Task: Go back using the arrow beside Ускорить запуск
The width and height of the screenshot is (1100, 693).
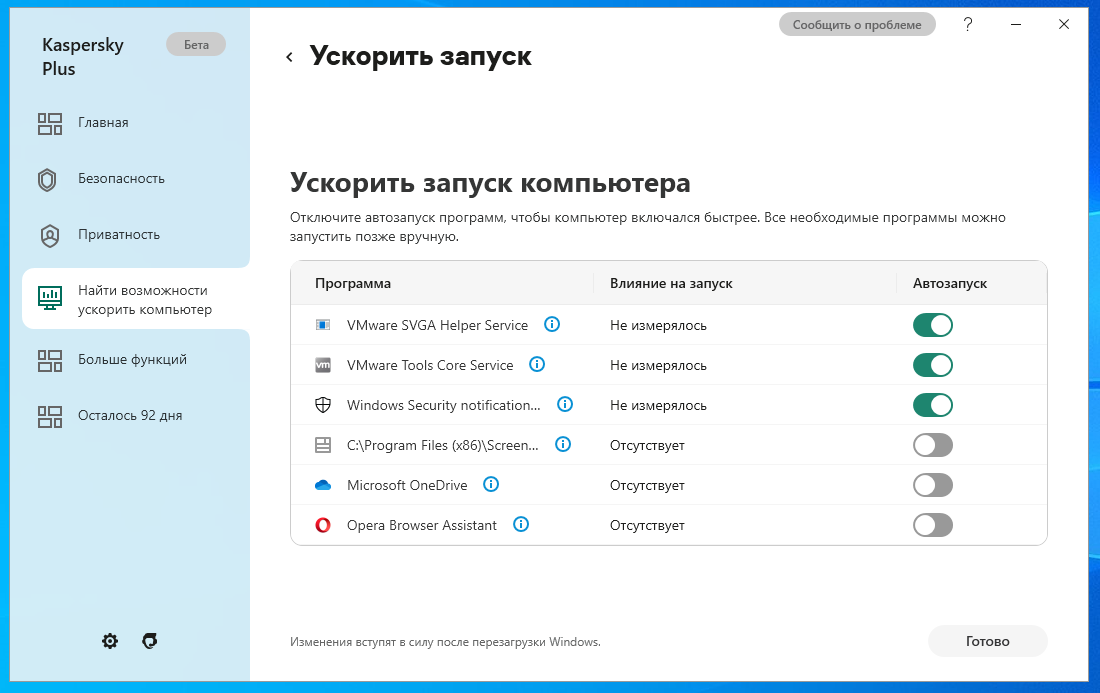Action: 290,58
